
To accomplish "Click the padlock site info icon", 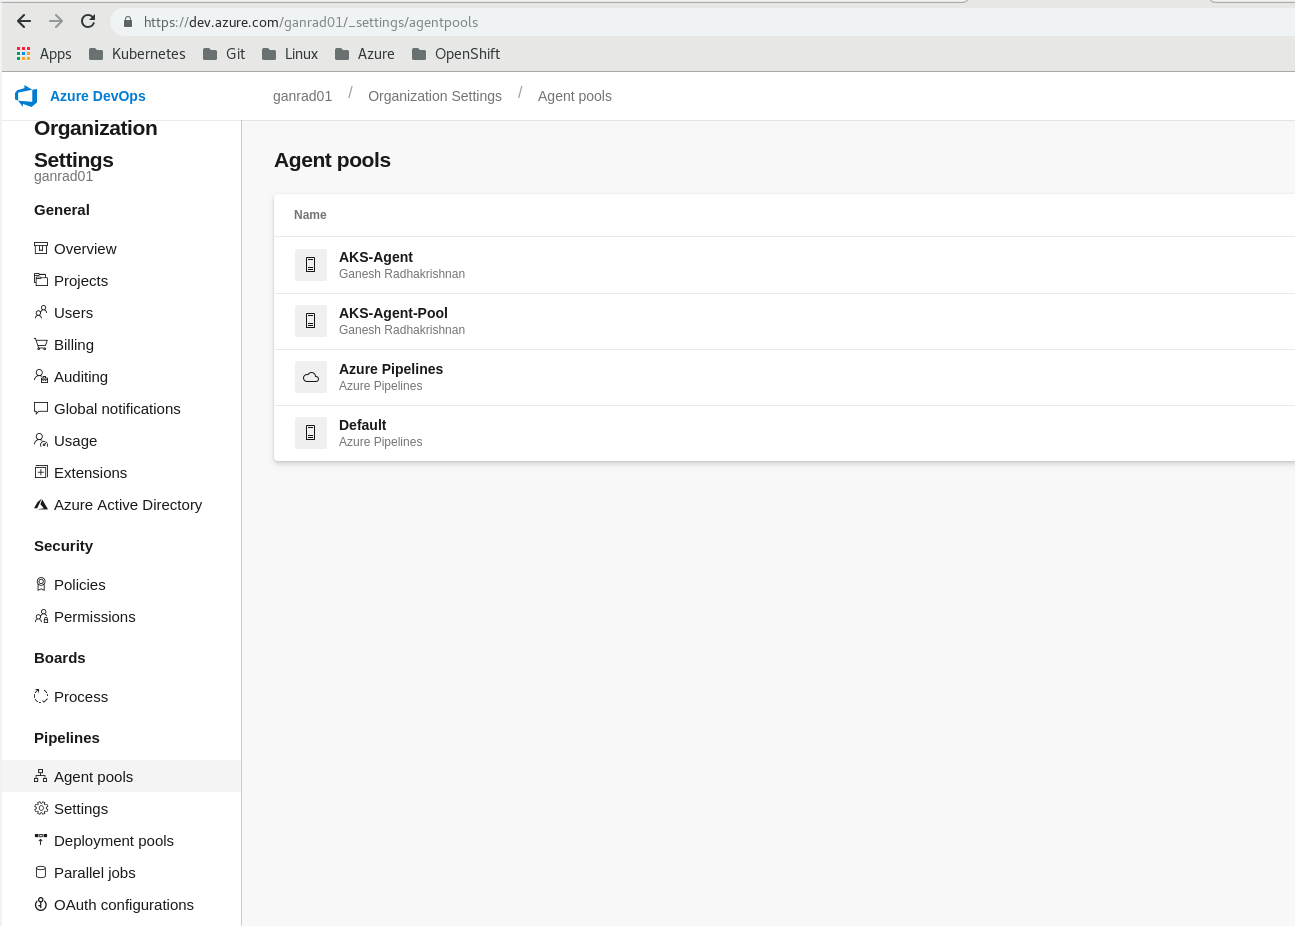I will point(127,21).
